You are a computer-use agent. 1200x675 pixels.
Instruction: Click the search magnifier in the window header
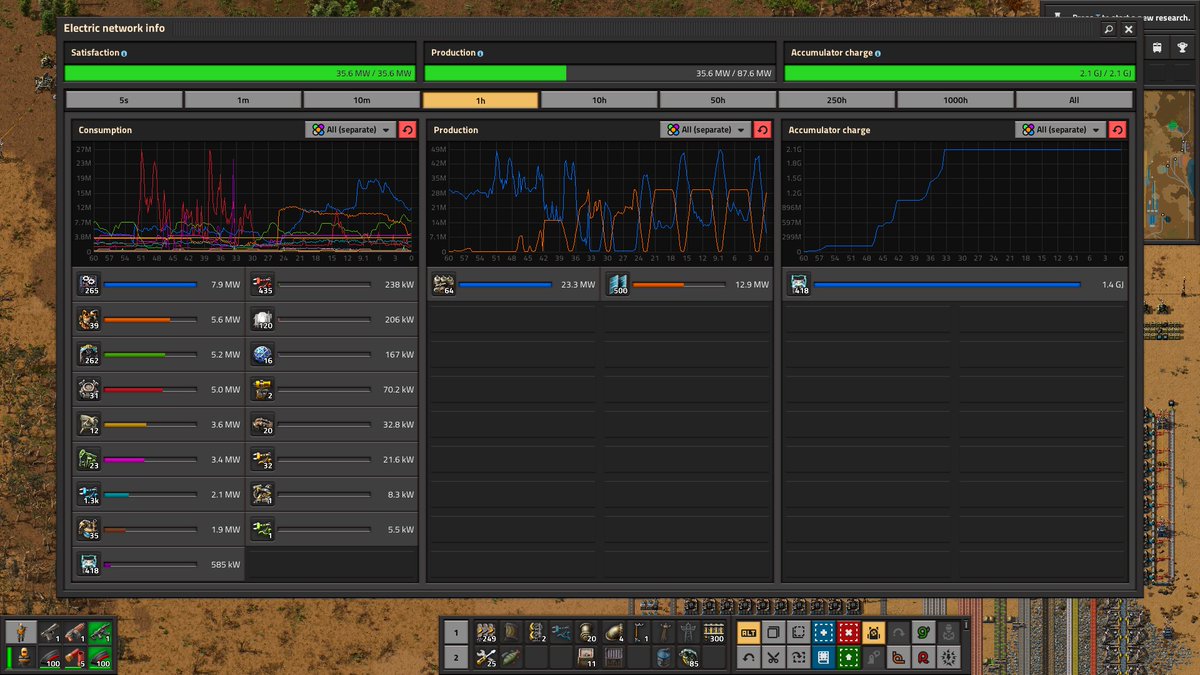pos(1108,30)
